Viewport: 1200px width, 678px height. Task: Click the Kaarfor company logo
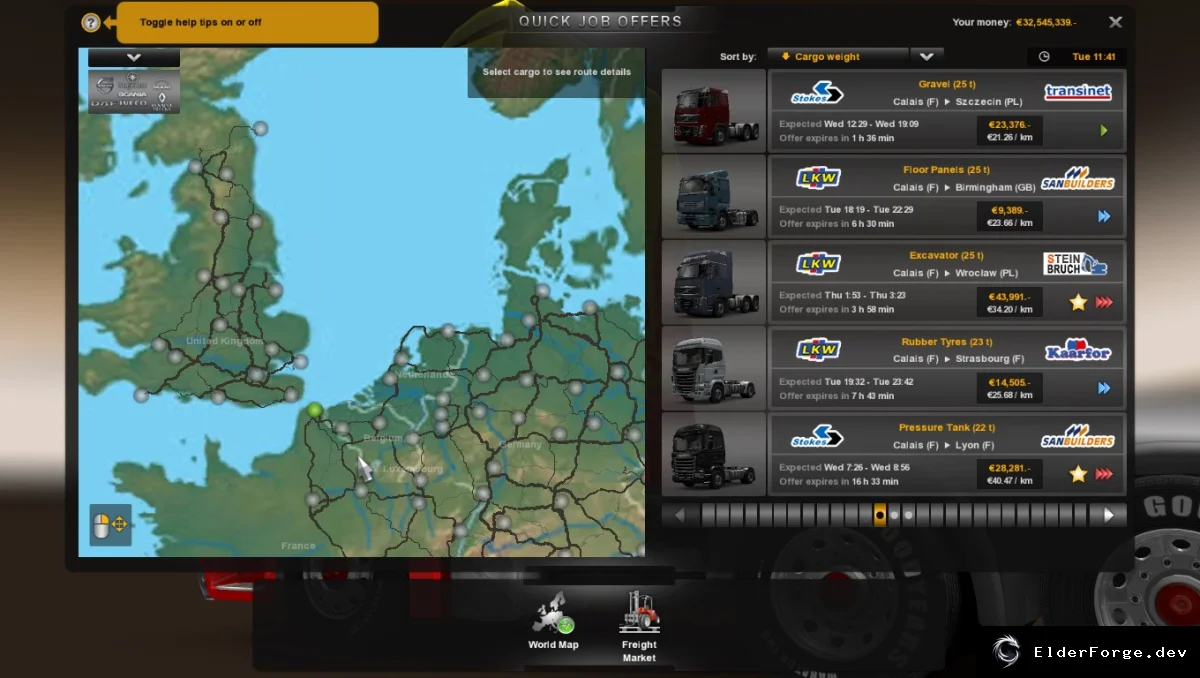[1078, 350]
